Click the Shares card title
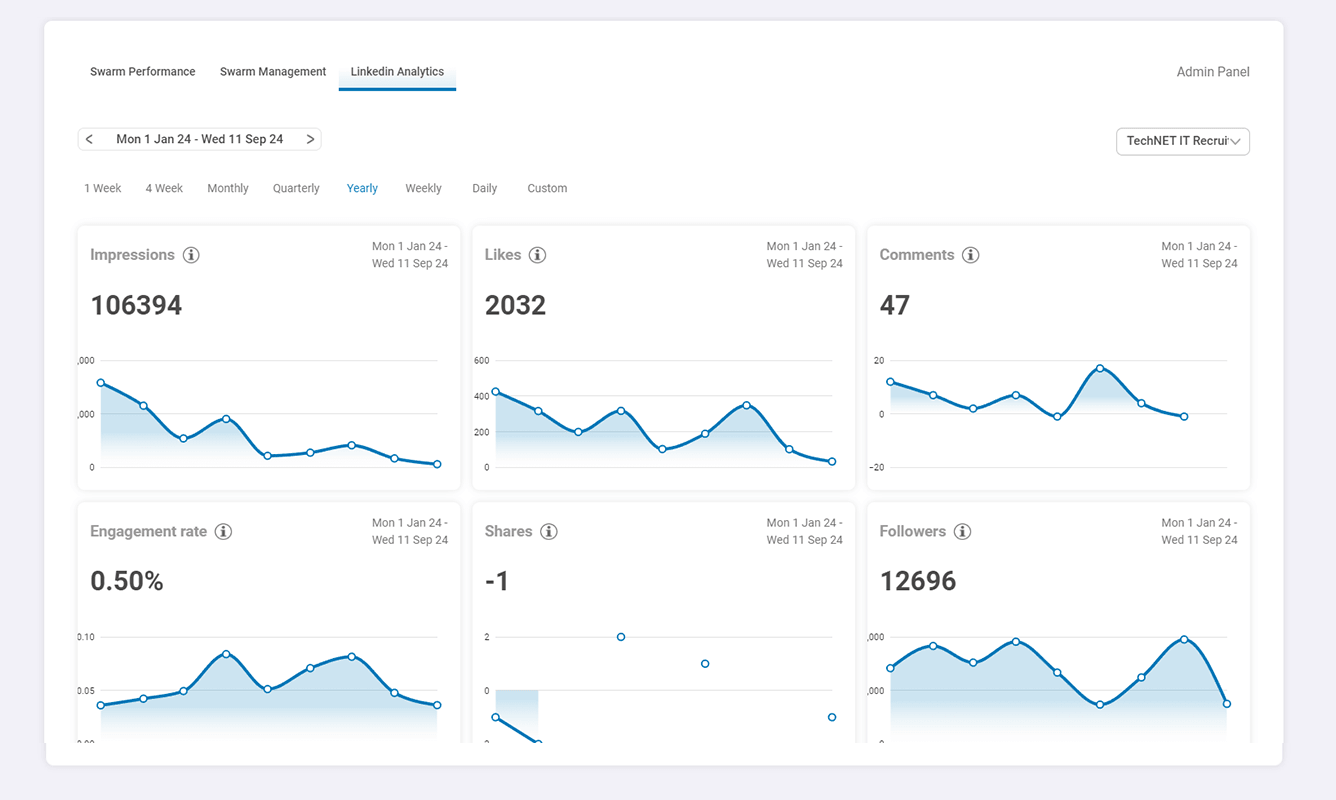Viewport: 1336px width, 800px height. click(509, 532)
